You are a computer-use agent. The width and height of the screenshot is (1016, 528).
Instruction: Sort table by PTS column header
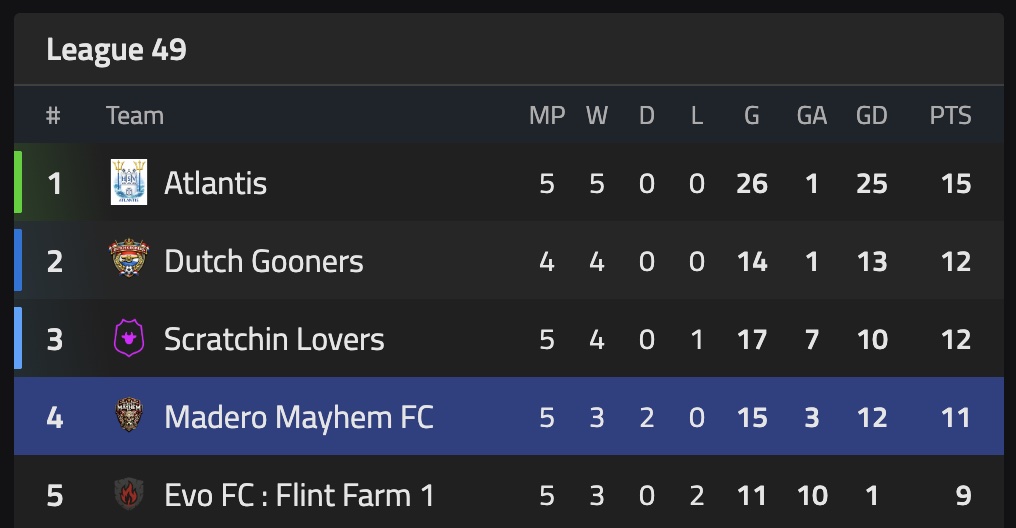click(950, 116)
